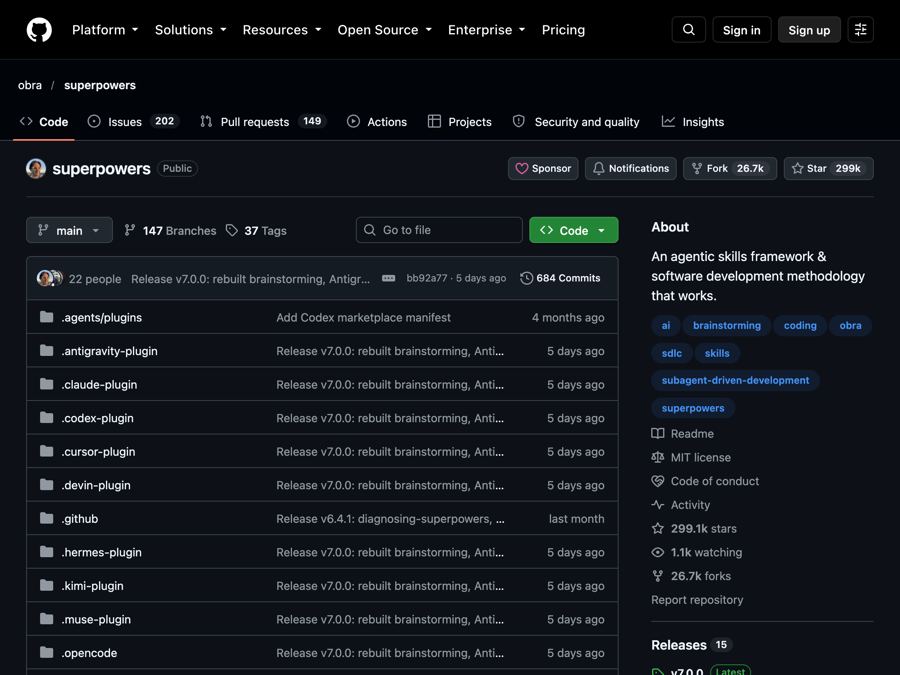Expand the Platform menu
Screen dimensions: 900x675
point(105,30)
